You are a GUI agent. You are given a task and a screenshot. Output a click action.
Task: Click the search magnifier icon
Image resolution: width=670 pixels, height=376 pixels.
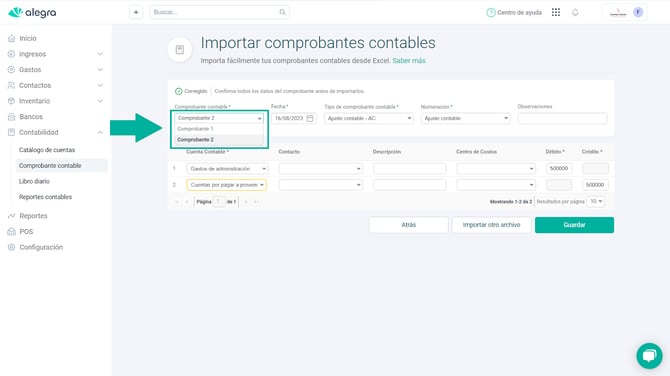click(282, 12)
